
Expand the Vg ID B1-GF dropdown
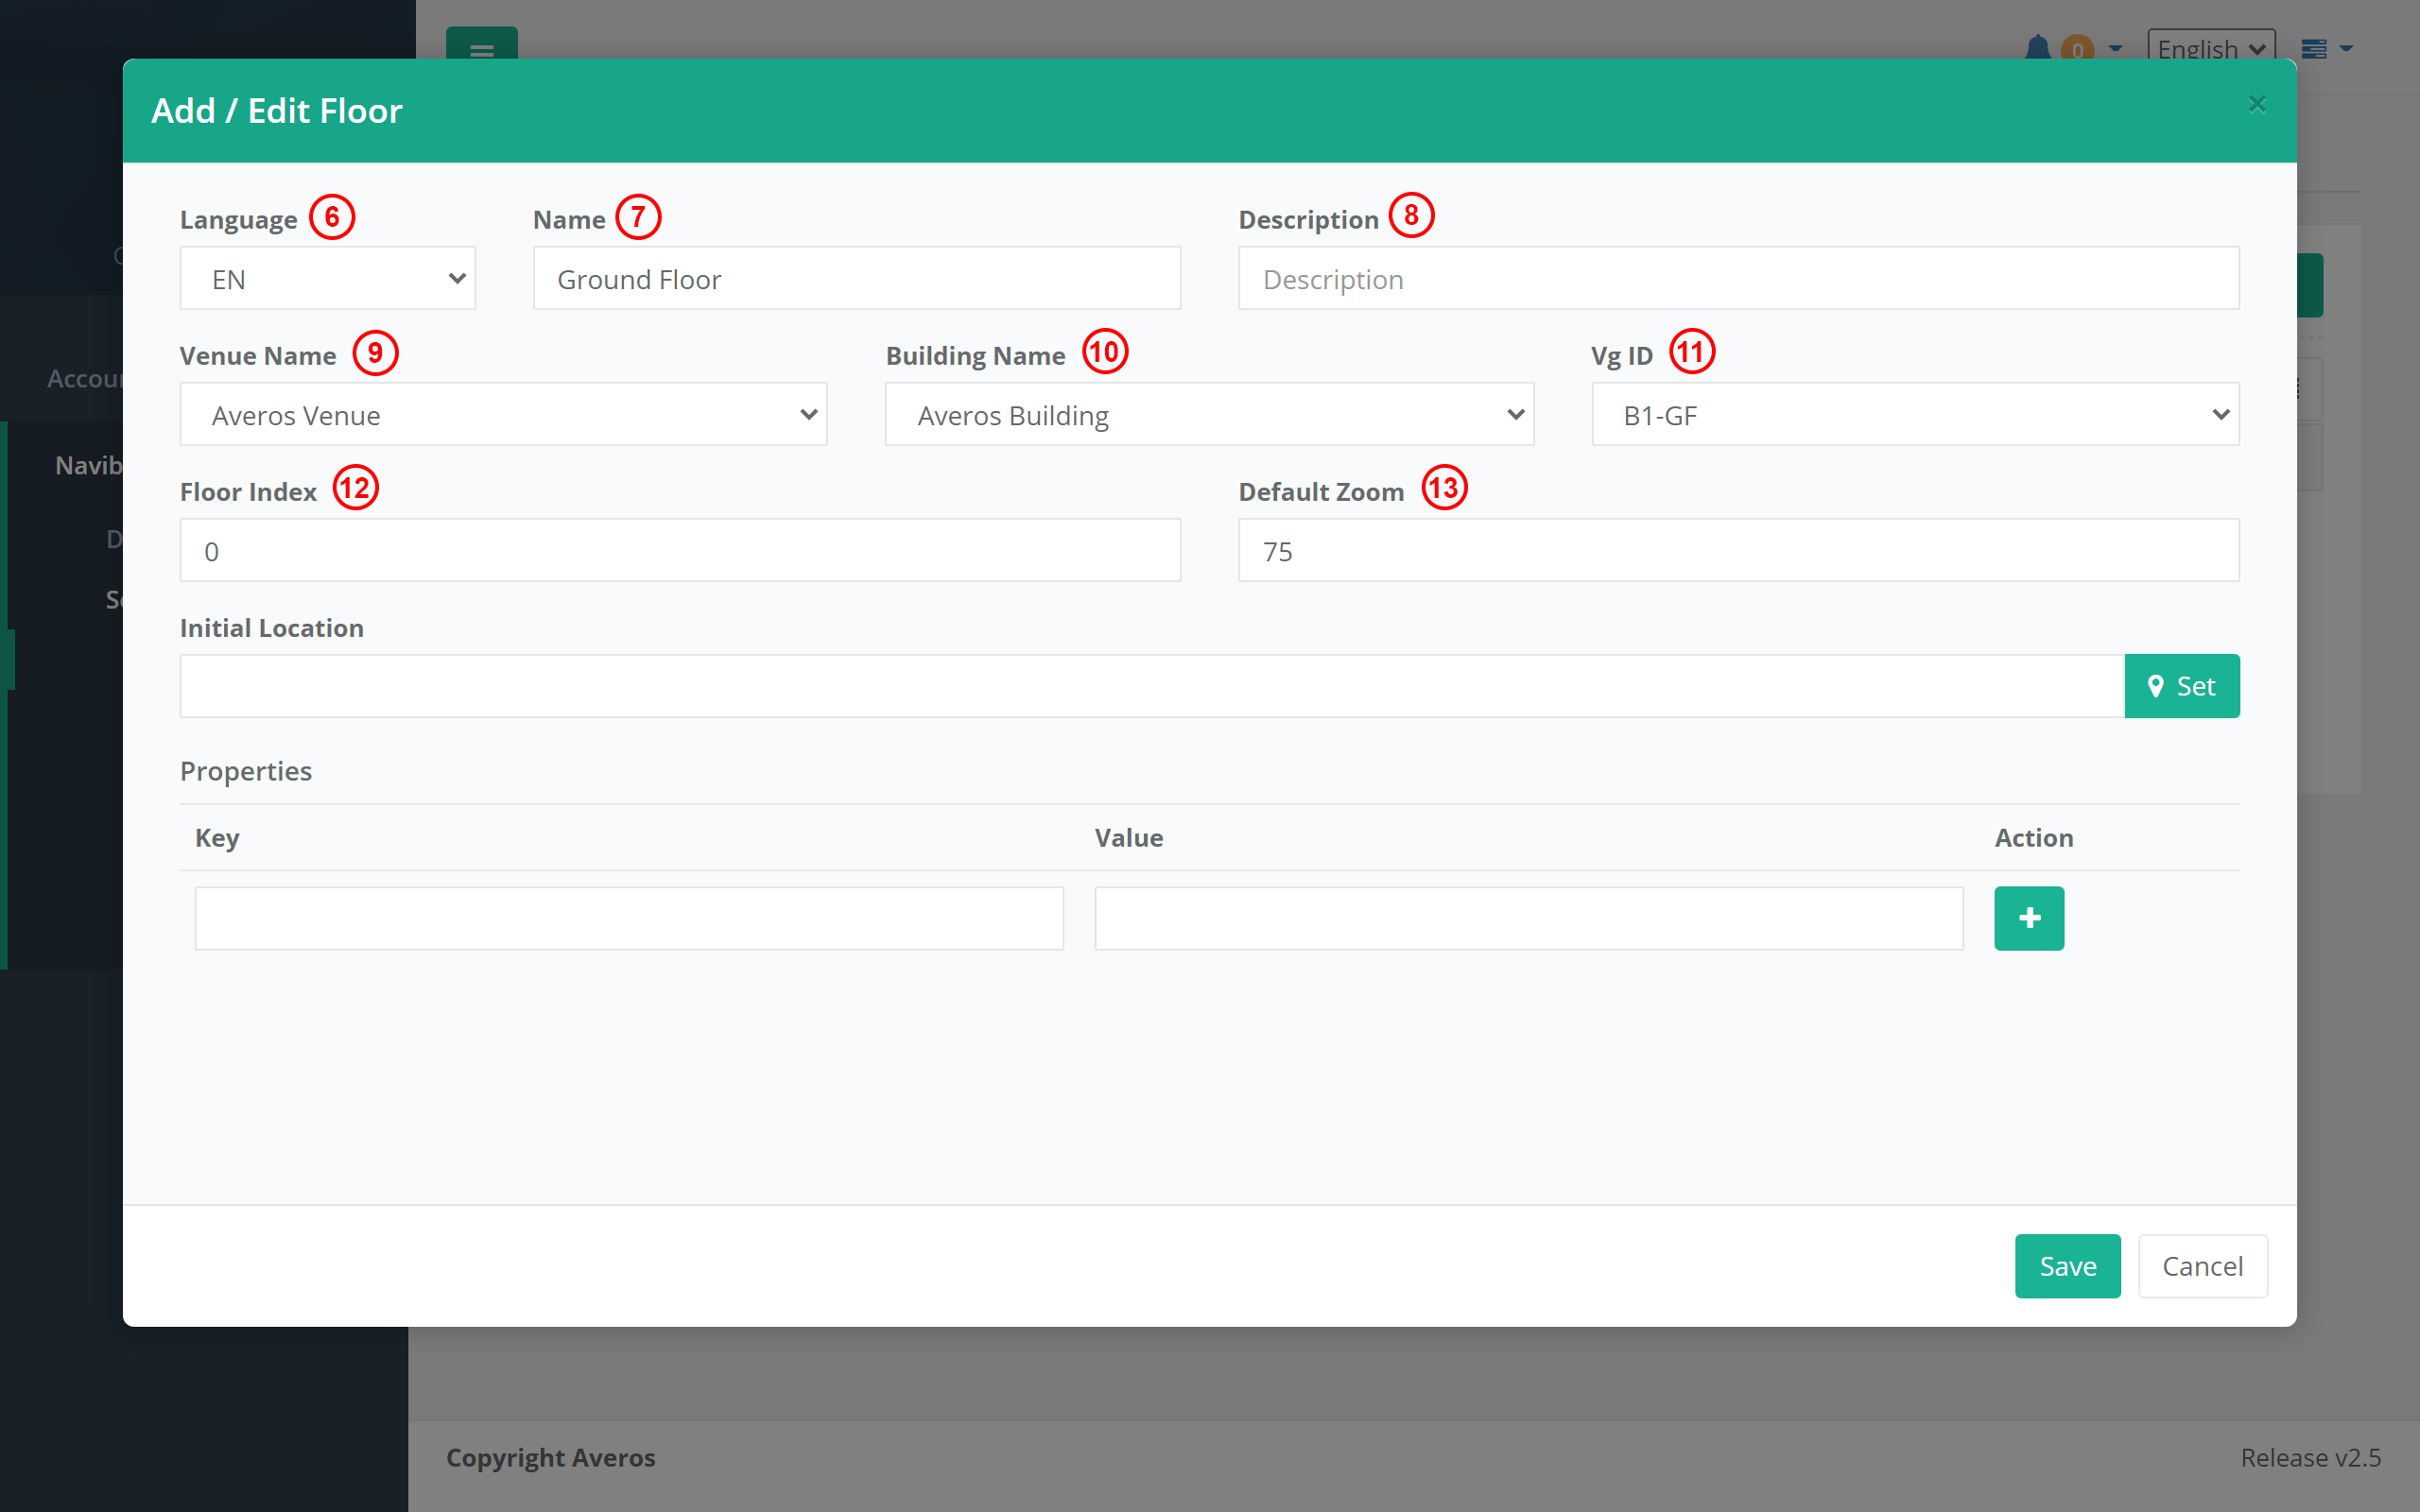pos(1914,415)
